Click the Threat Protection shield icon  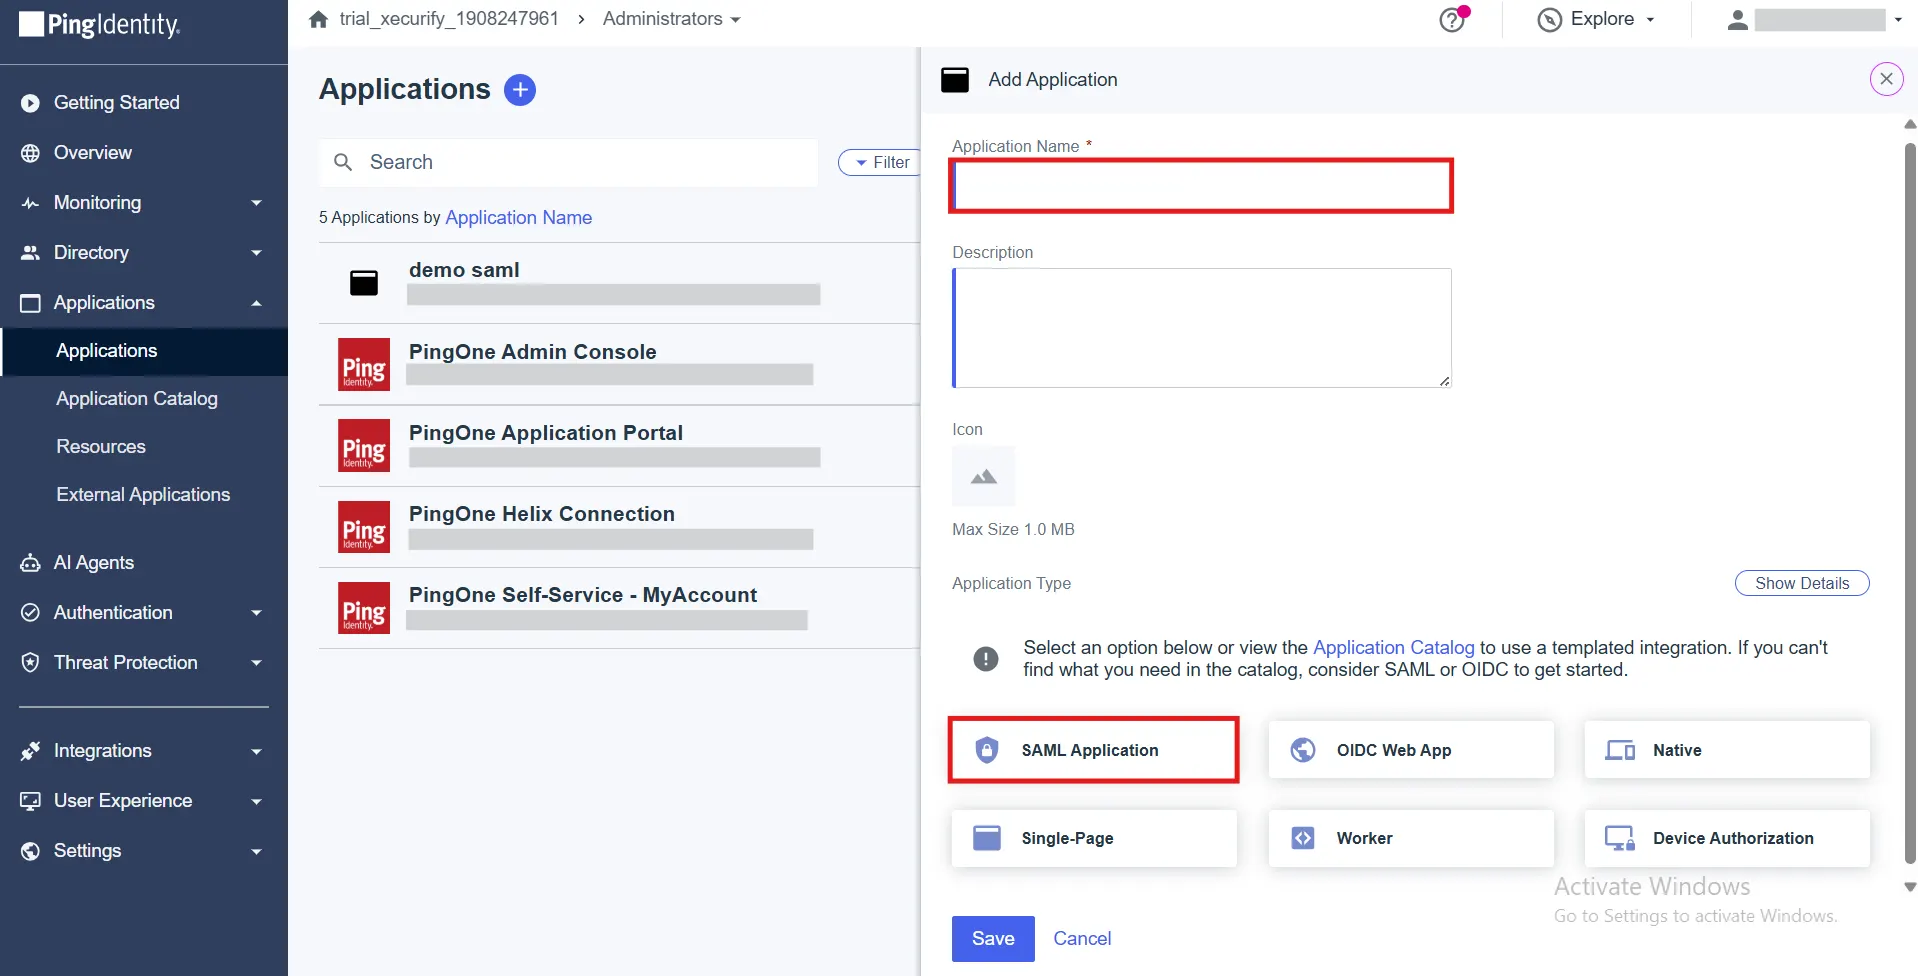(30, 663)
